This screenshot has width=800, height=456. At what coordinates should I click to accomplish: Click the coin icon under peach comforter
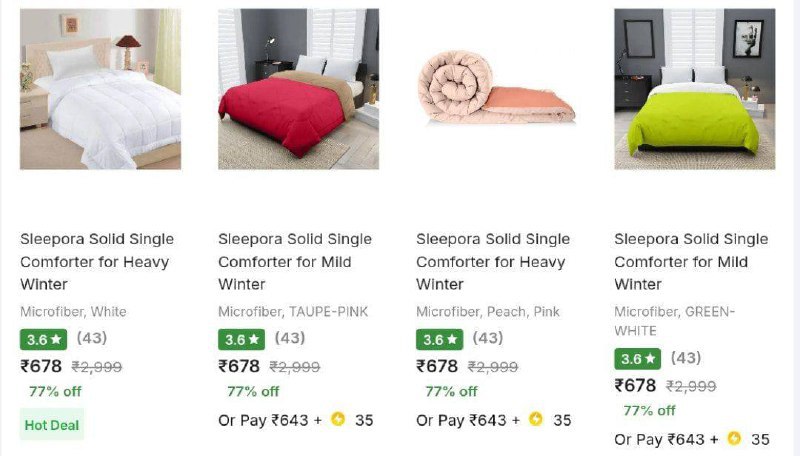[536, 420]
